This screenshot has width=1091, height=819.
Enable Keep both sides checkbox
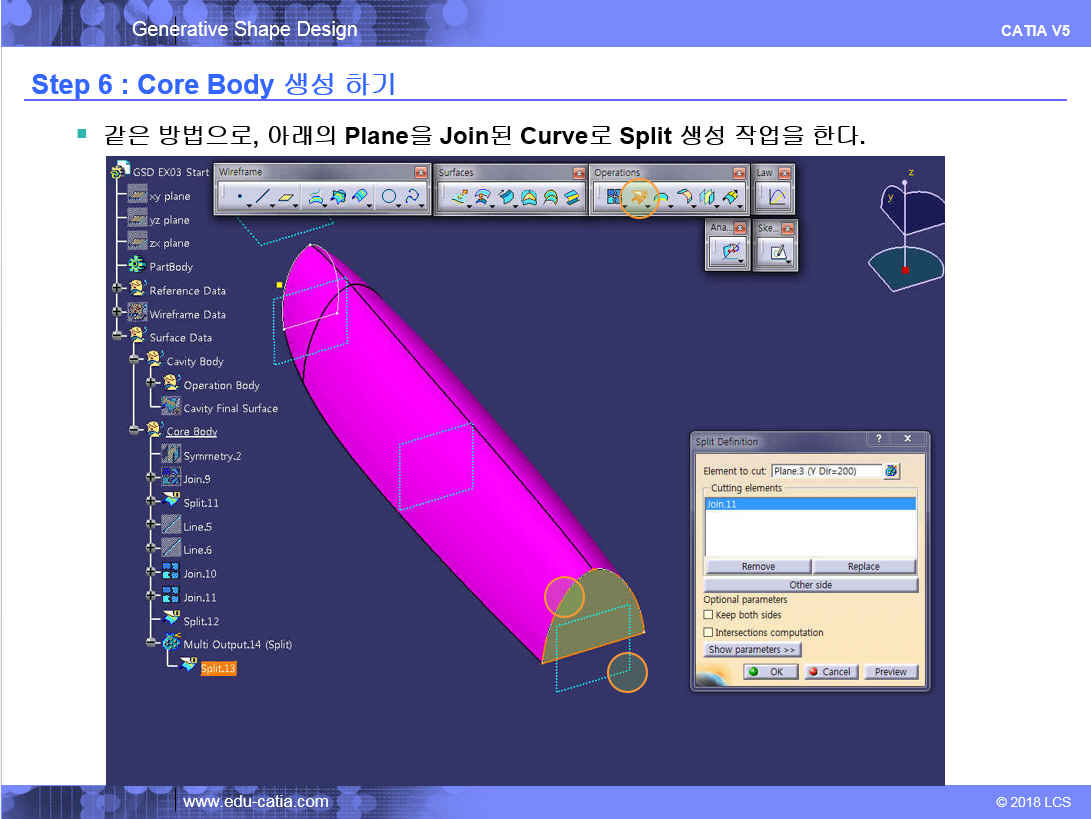pos(709,615)
